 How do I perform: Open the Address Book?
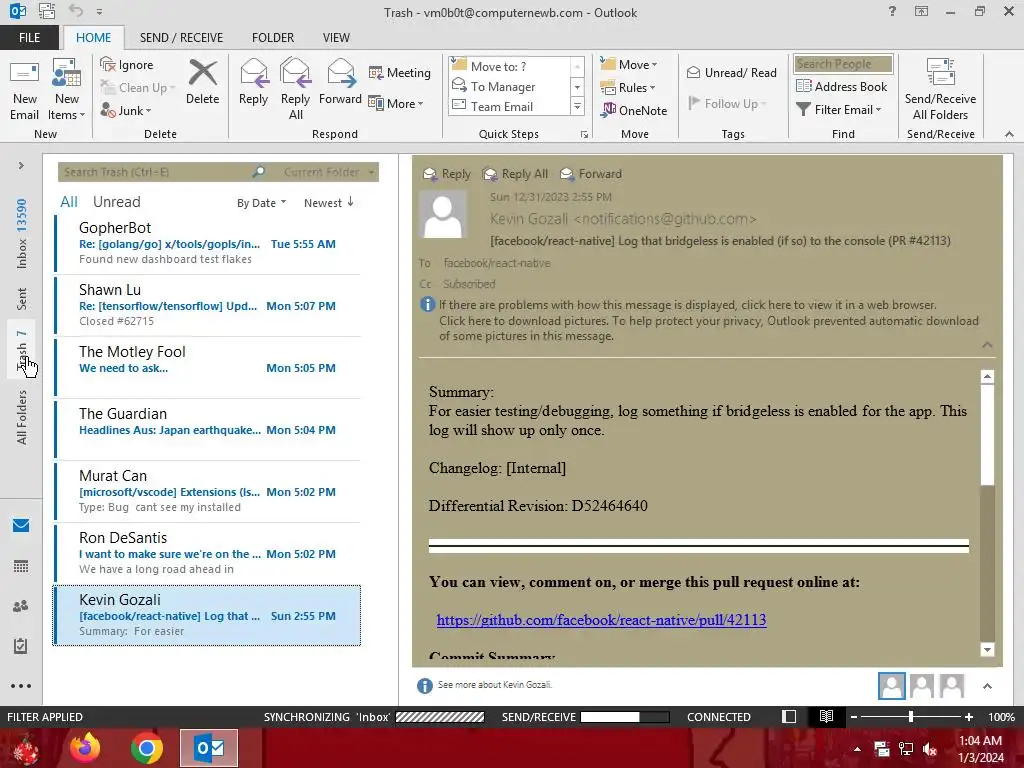[841, 86]
